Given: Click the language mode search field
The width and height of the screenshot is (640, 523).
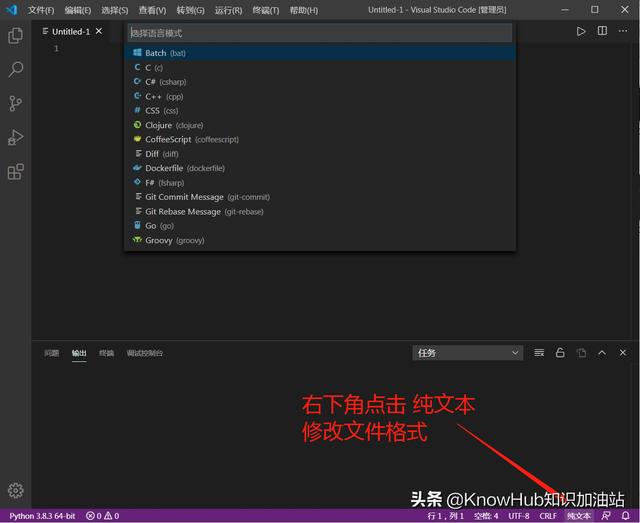Looking at the screenshot, I should 320,33.
